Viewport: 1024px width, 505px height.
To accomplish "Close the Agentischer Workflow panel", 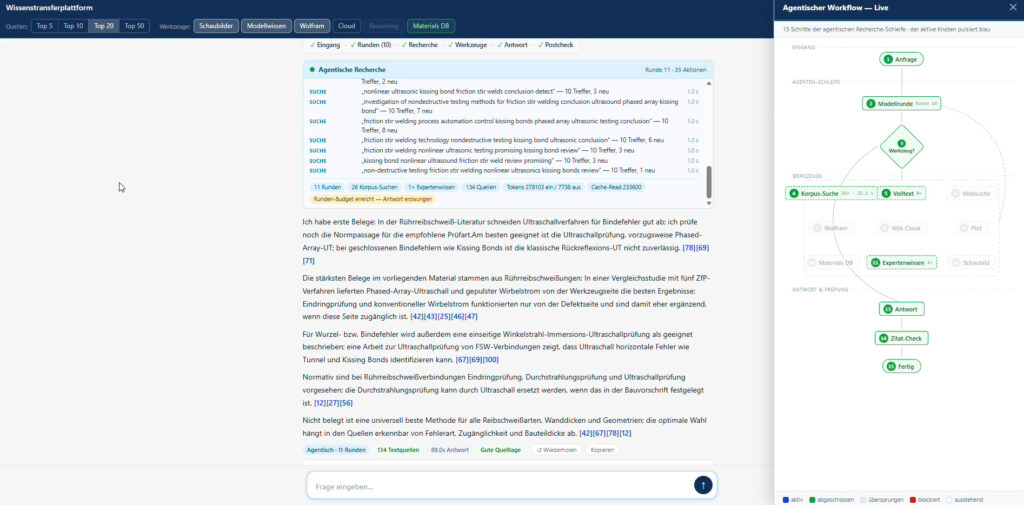I will coord(1012,8).
